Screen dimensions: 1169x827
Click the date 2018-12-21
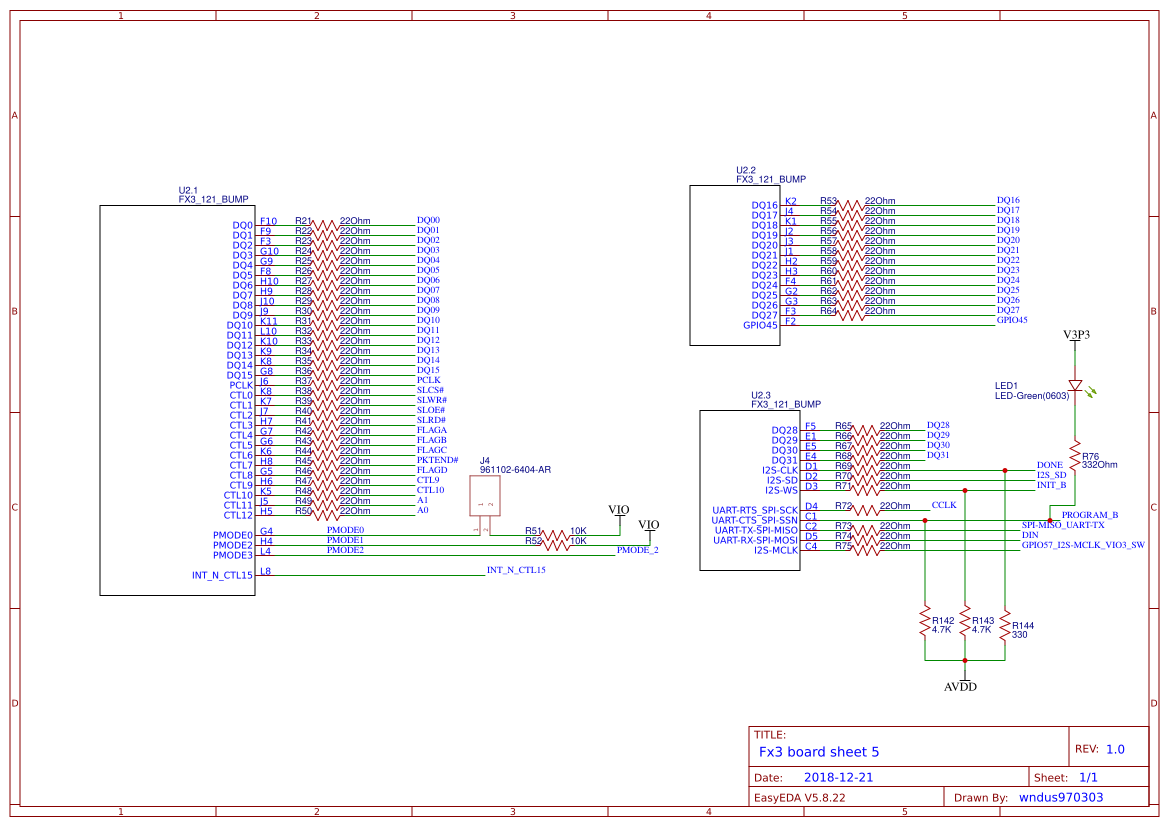(838, 777)
